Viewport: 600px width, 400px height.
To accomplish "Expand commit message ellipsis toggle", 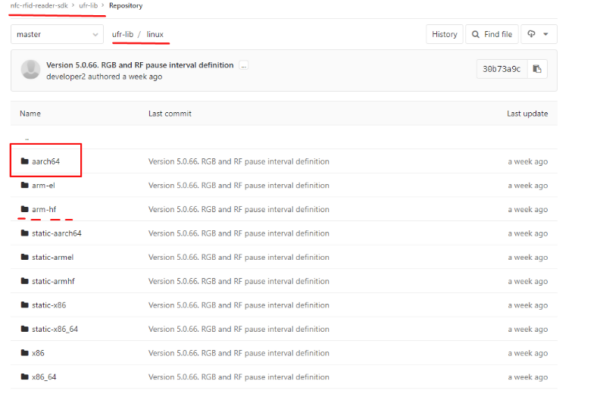I will coord(243,65).
